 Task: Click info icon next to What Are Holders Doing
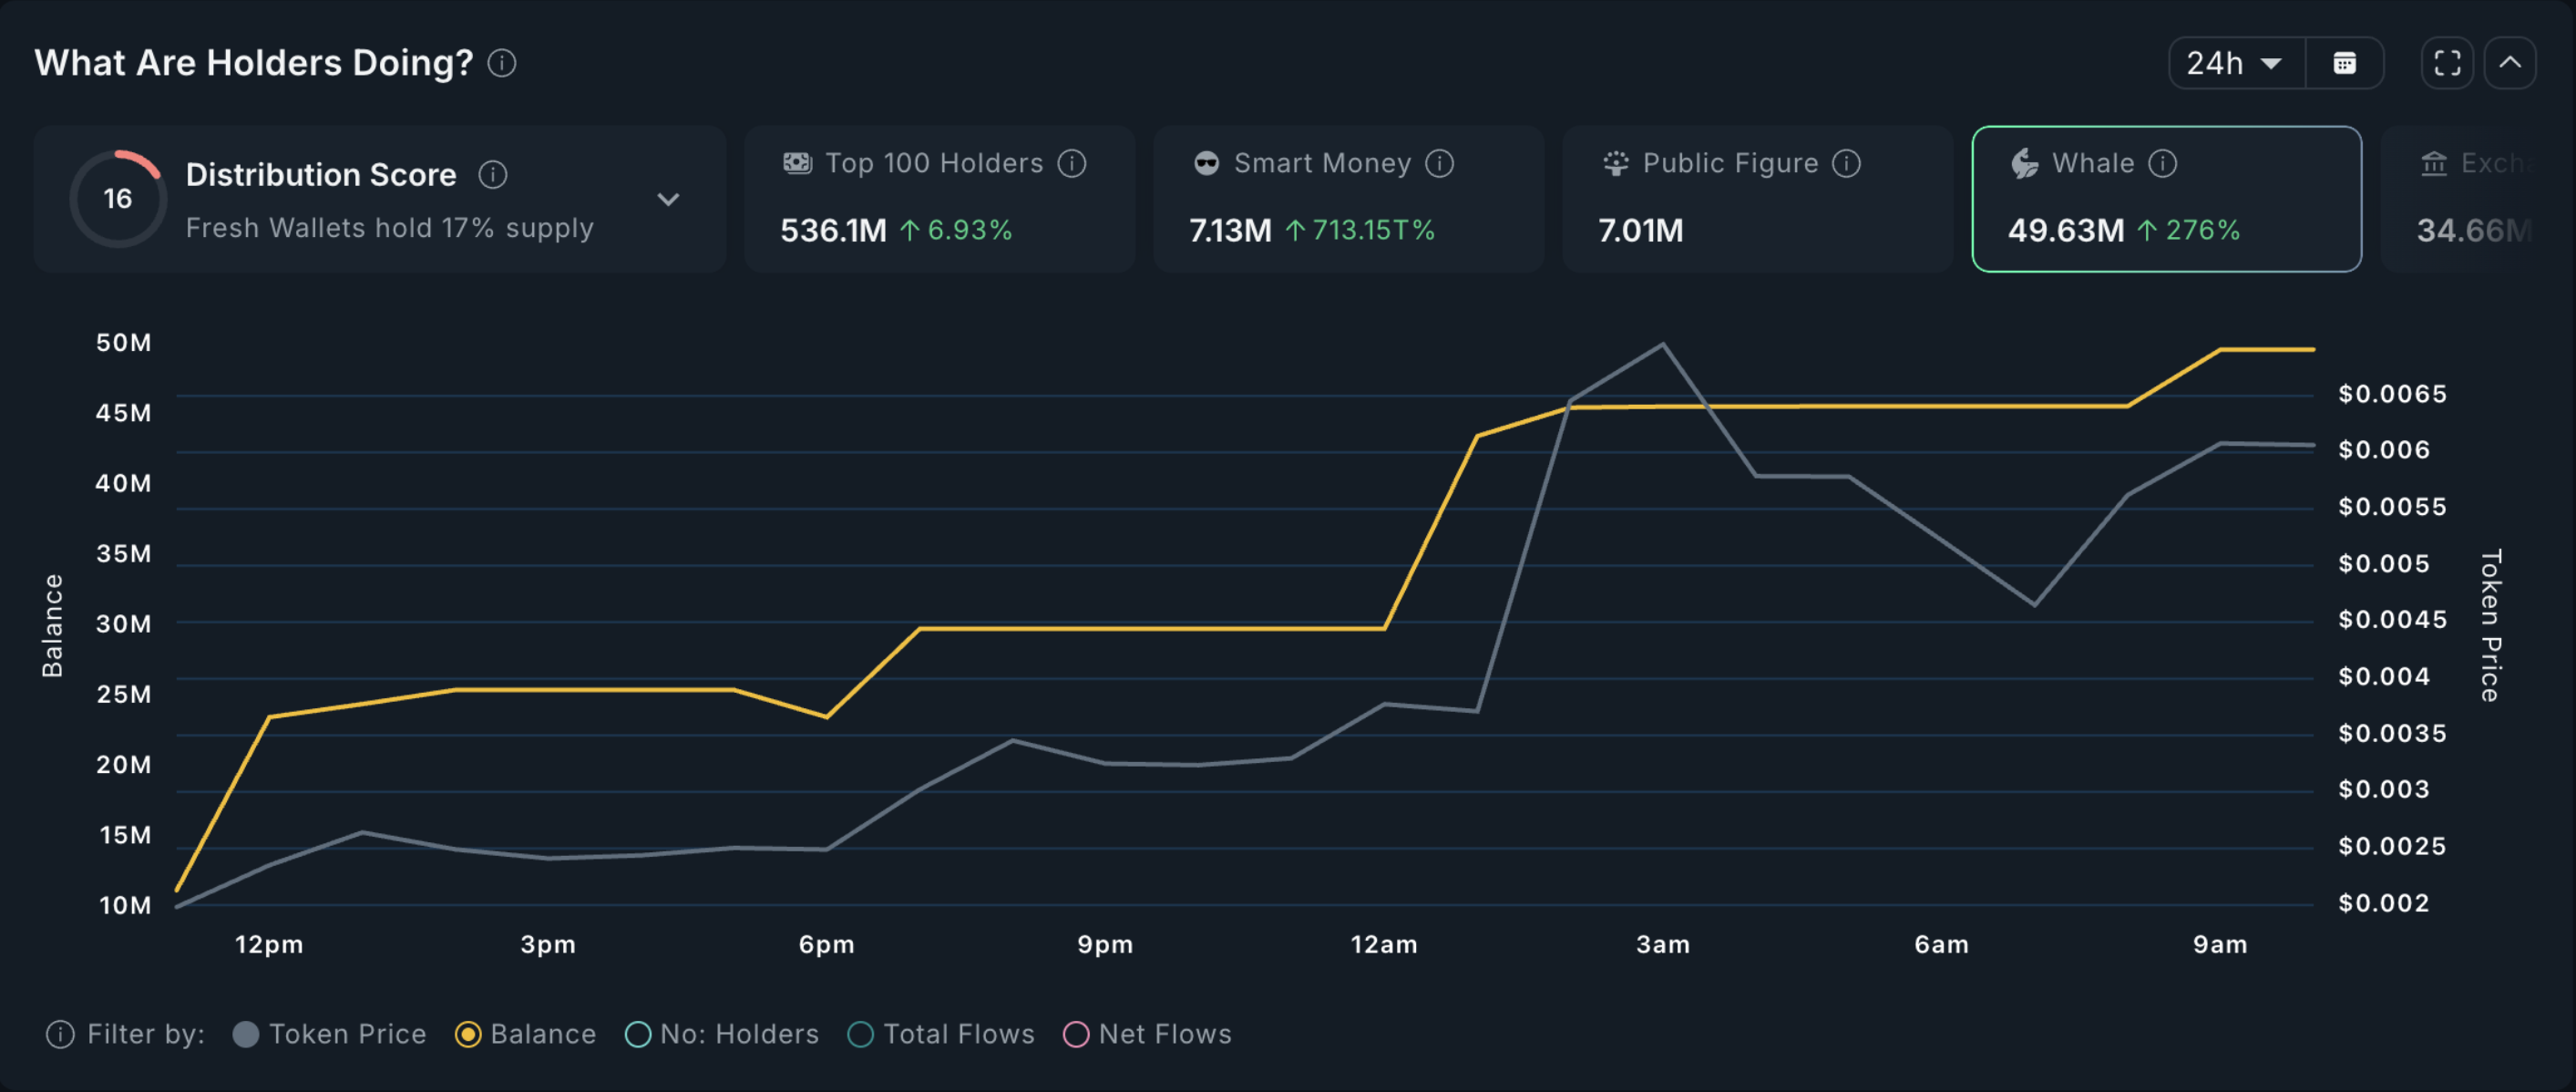click(502, 63)
